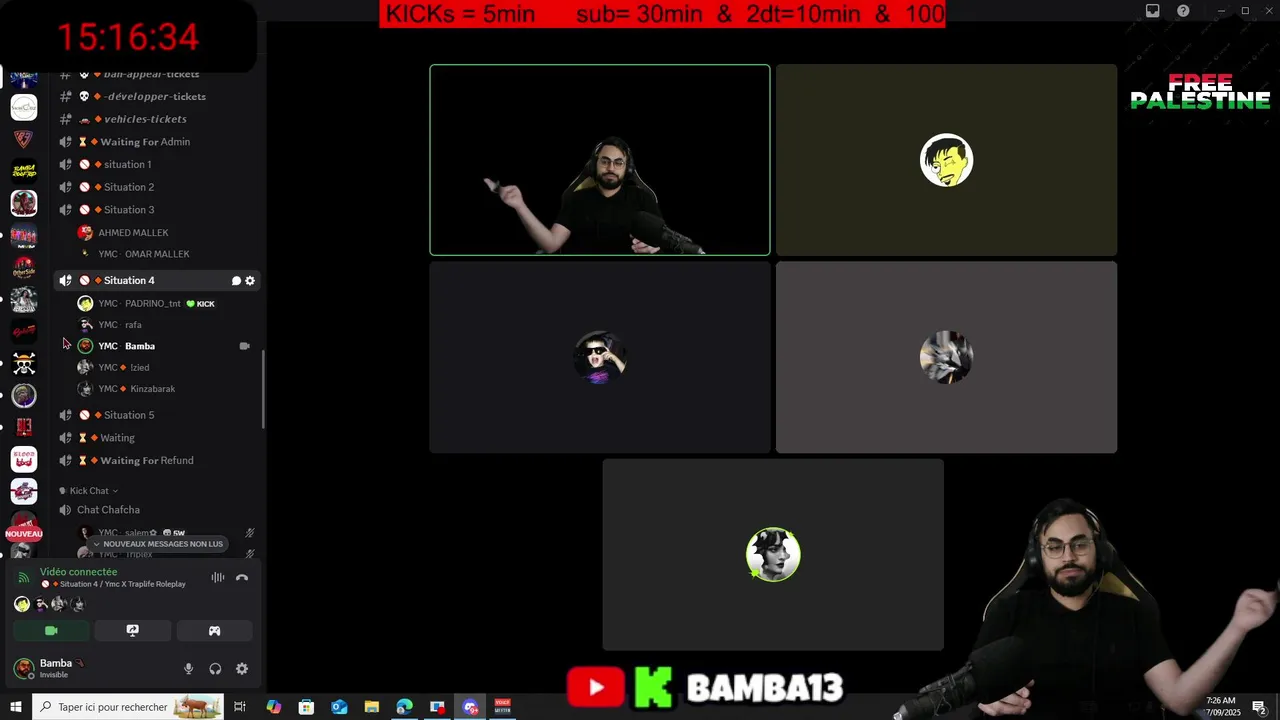Start screen sharing from the voice panel
1280x720 pixels.
[132, 631]
